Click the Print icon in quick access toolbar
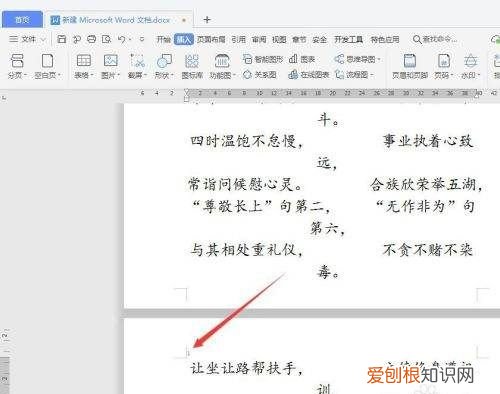 [91, 39]
